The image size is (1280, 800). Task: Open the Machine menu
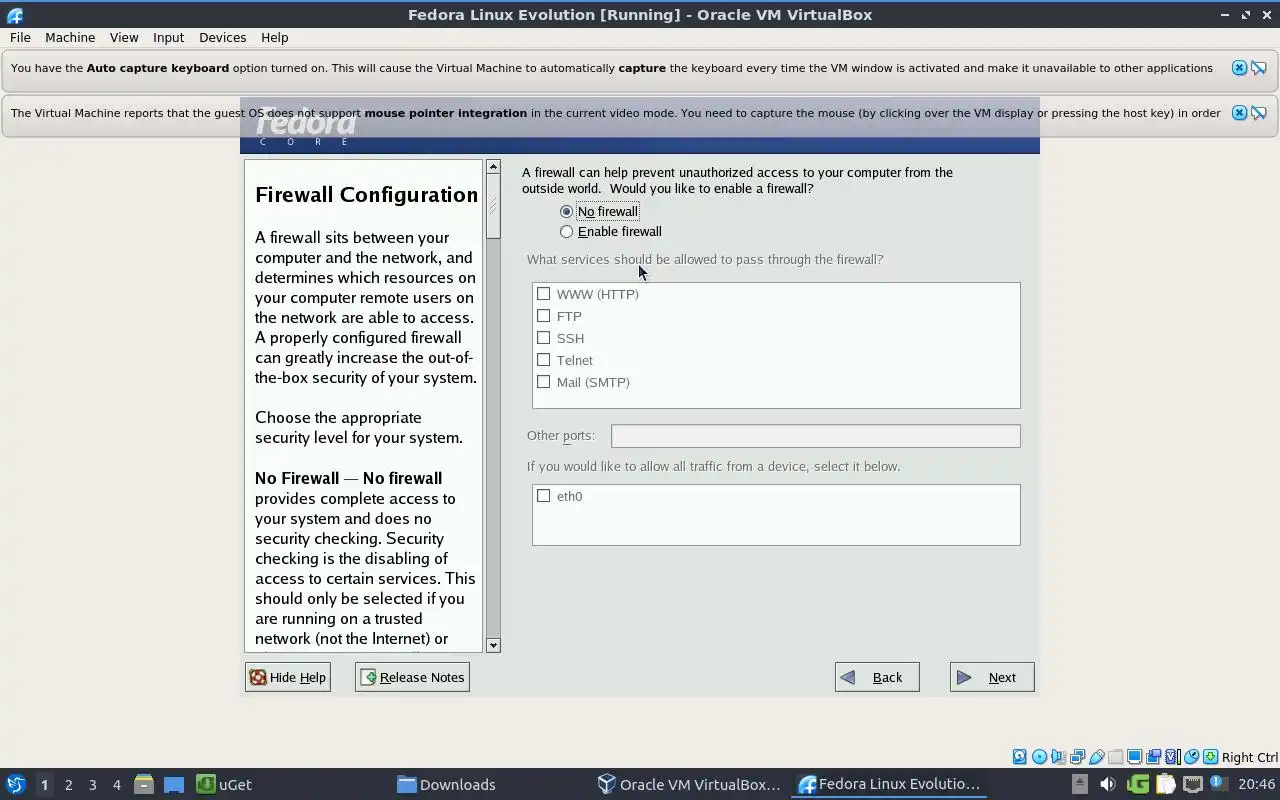70,37
